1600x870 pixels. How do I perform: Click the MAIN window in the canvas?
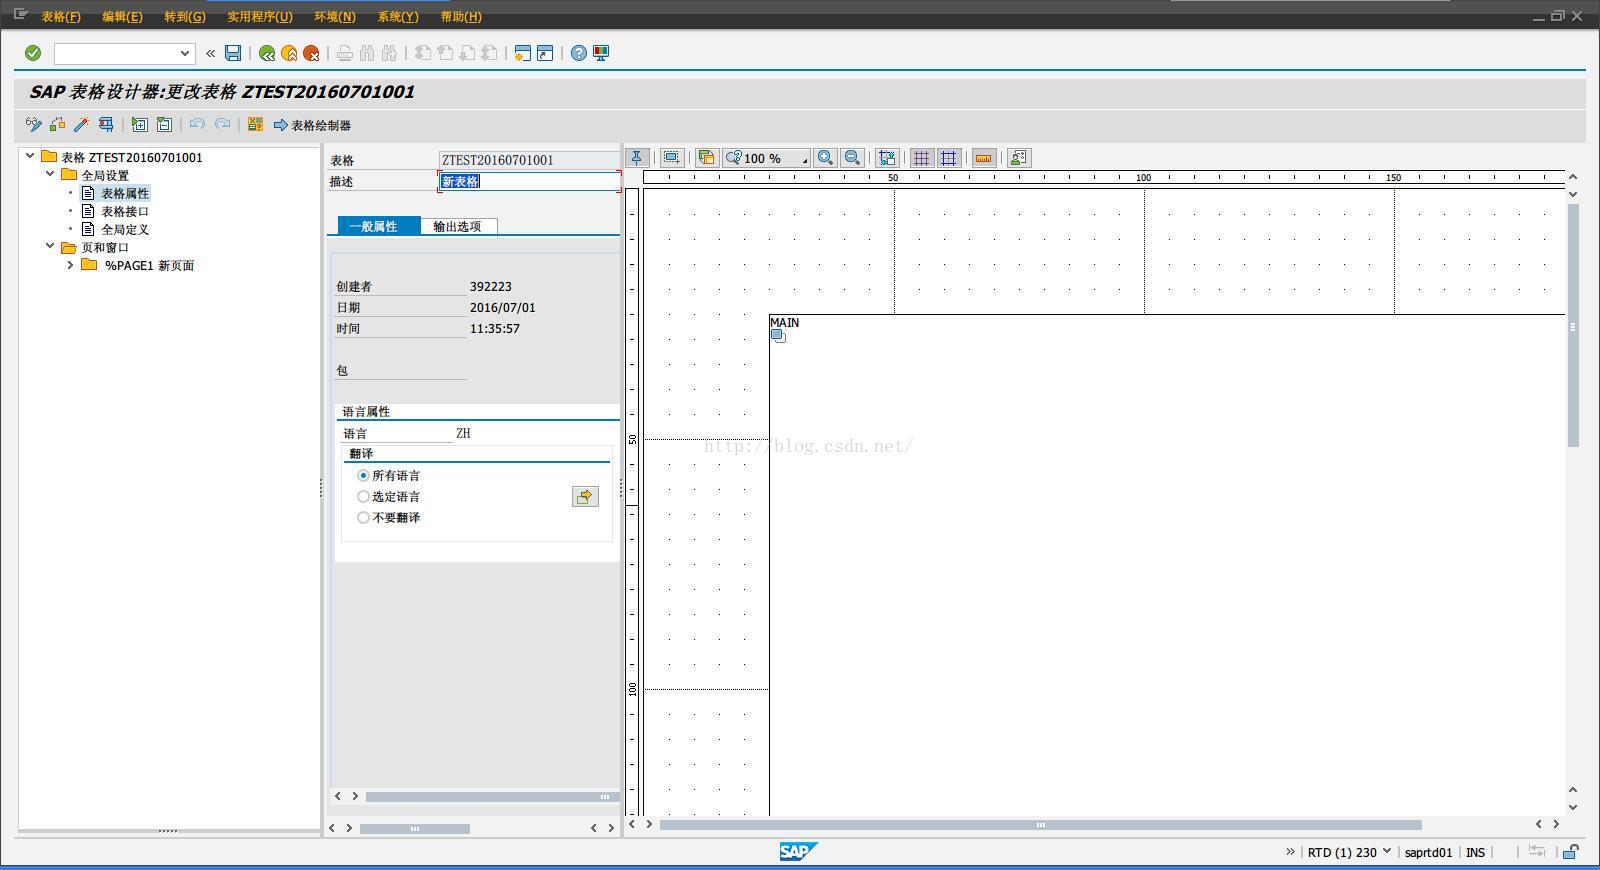[x=1166, y=565]
